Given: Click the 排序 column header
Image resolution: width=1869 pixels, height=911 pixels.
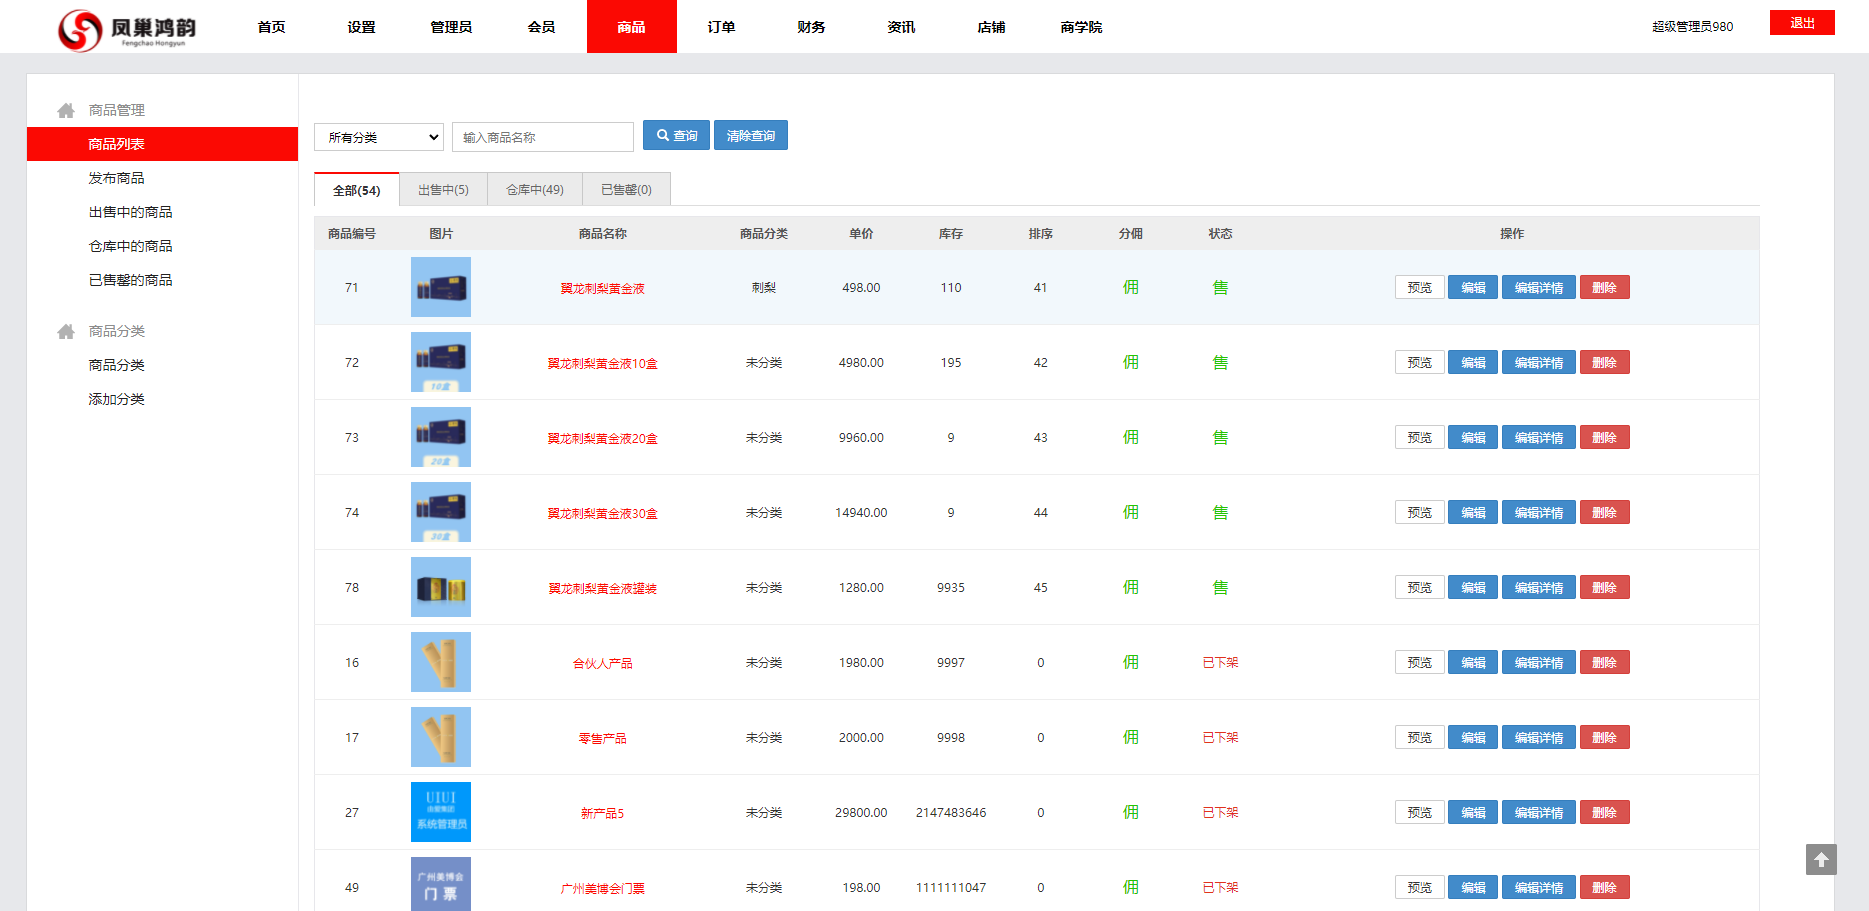Looking at the screenshot, I should [1040, 233].
